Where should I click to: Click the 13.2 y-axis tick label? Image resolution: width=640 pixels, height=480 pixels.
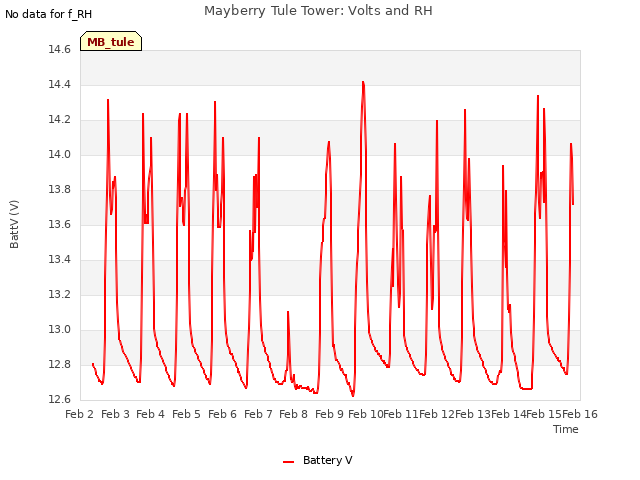click(60, 295)
